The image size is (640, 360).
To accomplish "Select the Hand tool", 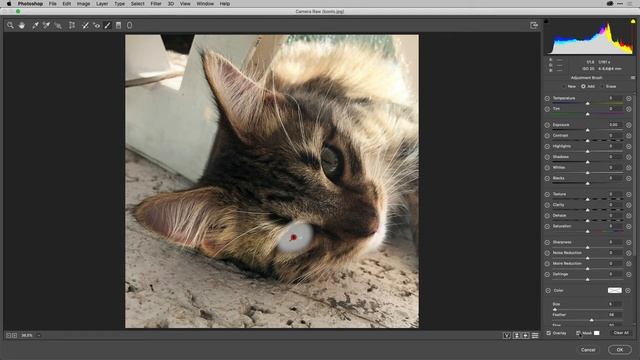I will [22, 25].
